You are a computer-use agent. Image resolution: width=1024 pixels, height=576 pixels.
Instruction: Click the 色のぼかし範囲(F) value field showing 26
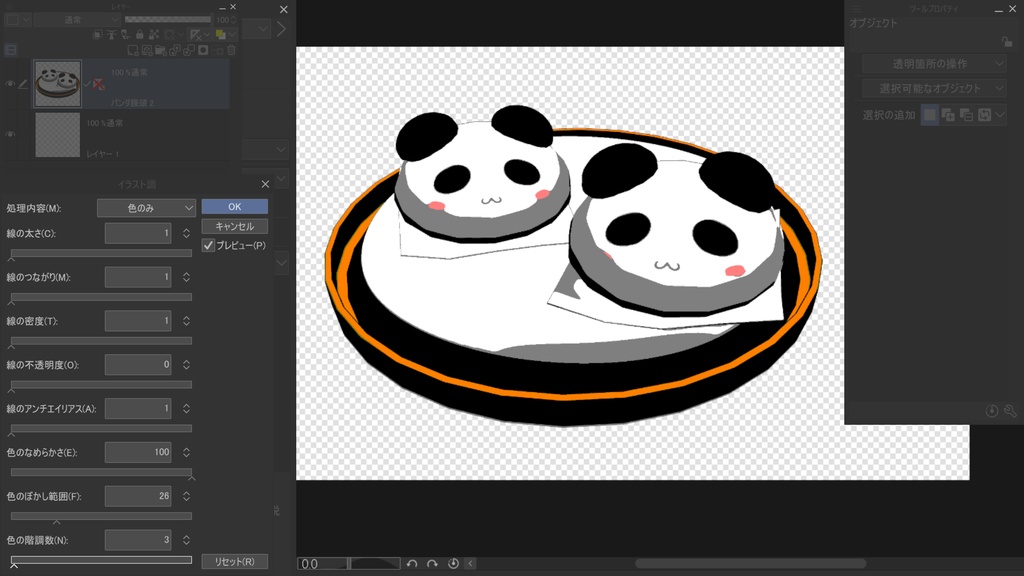138,496
